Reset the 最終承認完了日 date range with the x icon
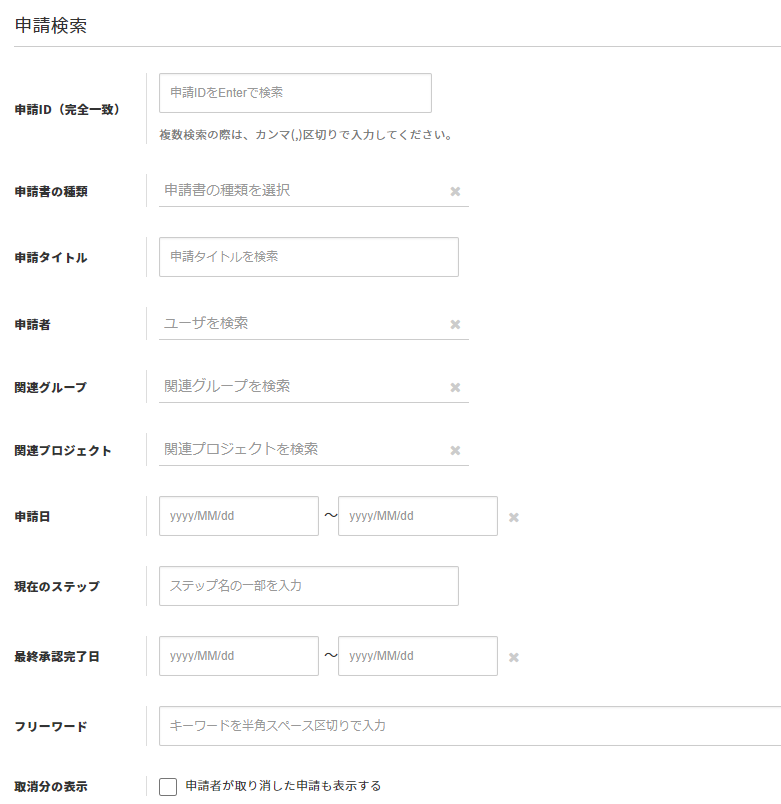The width and height of the screenshot is (781, 804). (514, 657)
